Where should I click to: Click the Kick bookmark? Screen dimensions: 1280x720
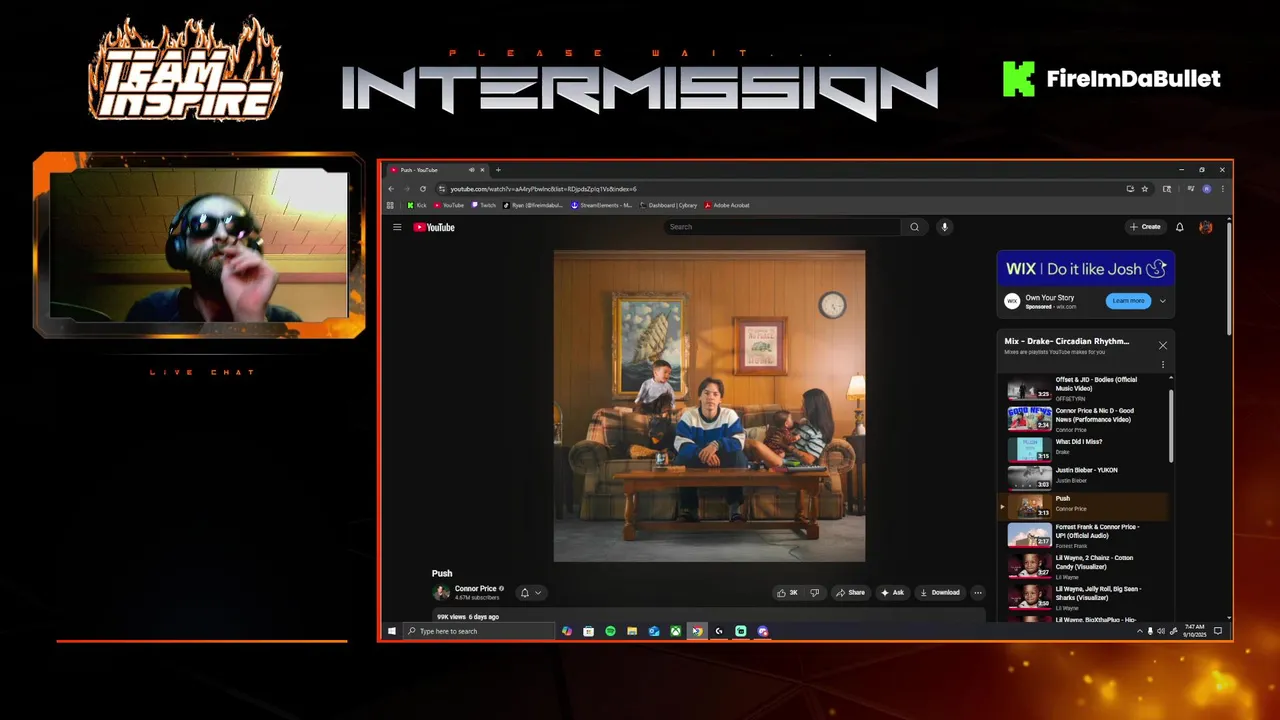tap(417, 205)
